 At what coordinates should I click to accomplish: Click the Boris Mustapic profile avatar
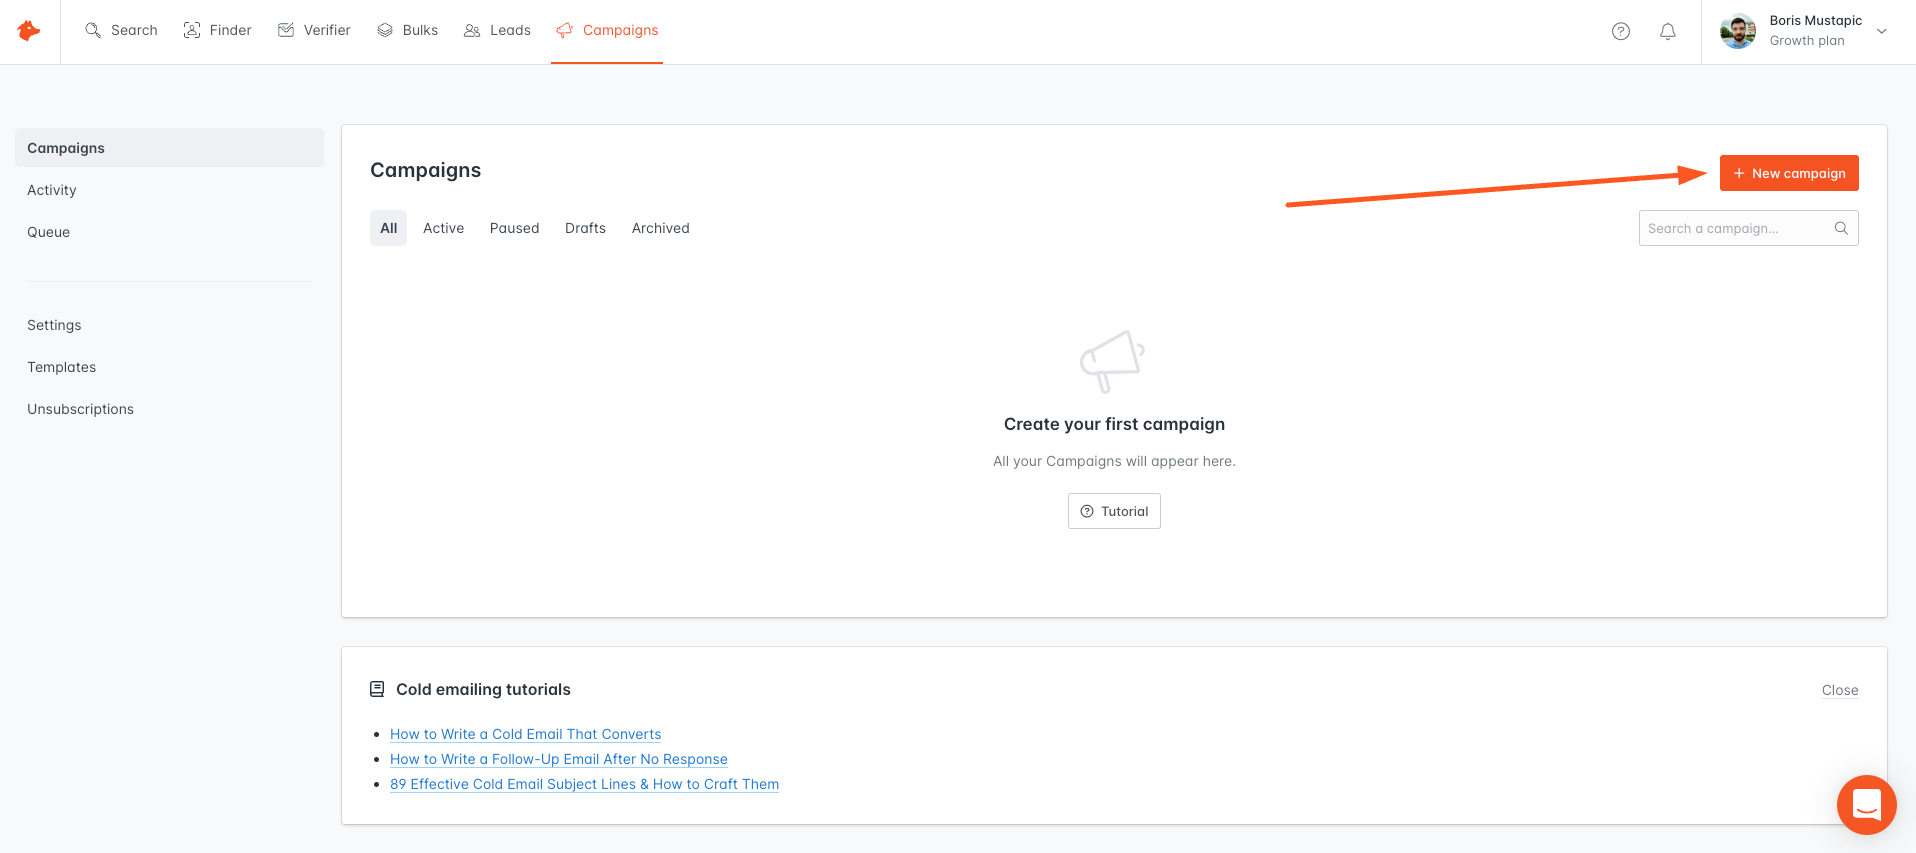[1738, 31]
